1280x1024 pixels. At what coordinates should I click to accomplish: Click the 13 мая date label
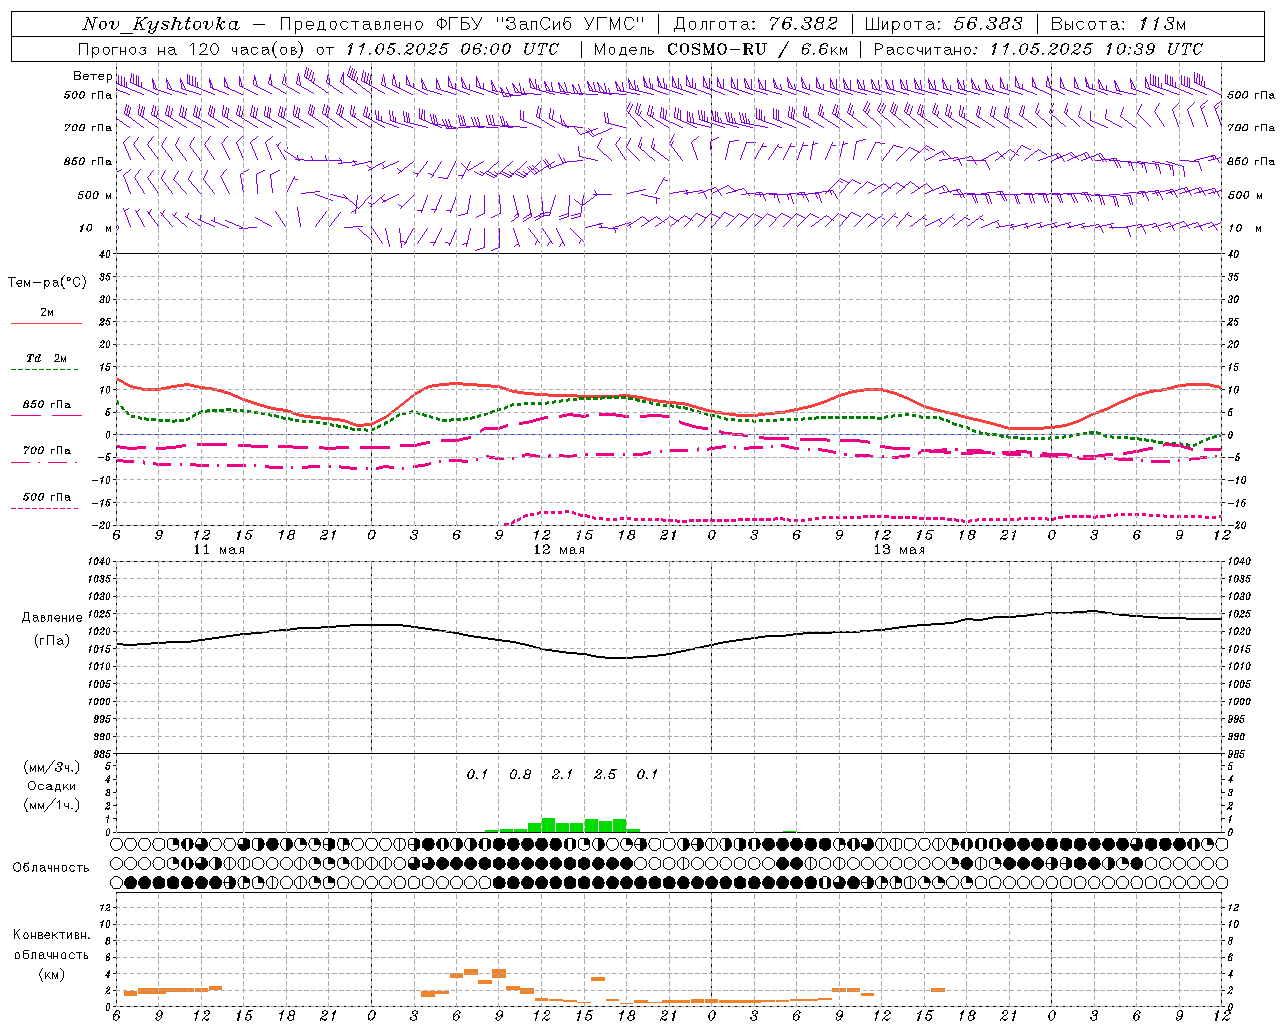click(x=899, y=550)
